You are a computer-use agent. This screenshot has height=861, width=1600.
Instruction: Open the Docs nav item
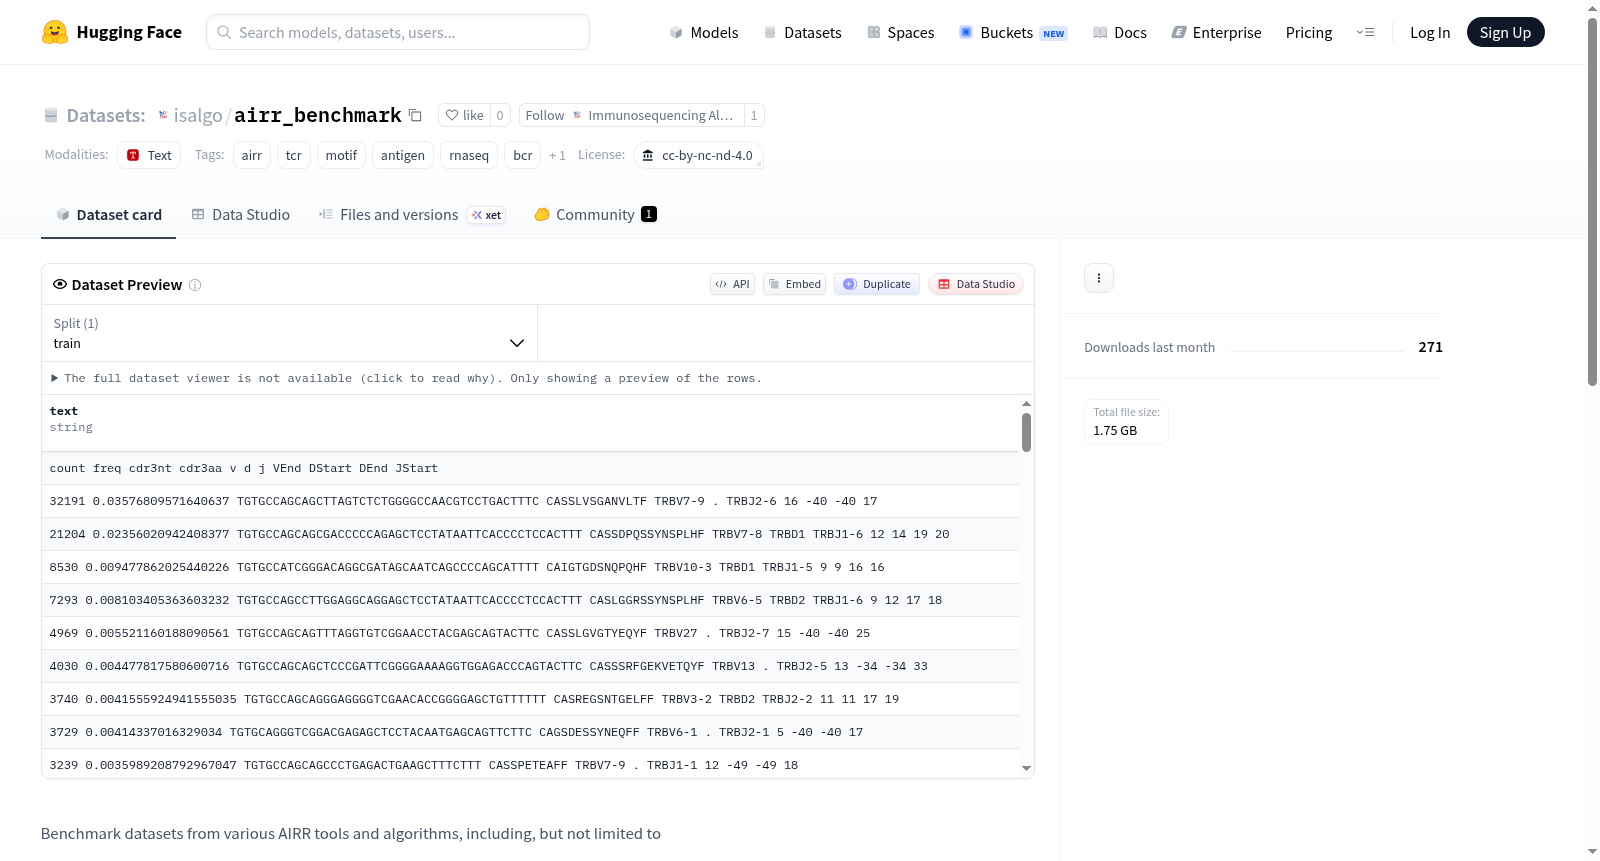click(1120, 32)
